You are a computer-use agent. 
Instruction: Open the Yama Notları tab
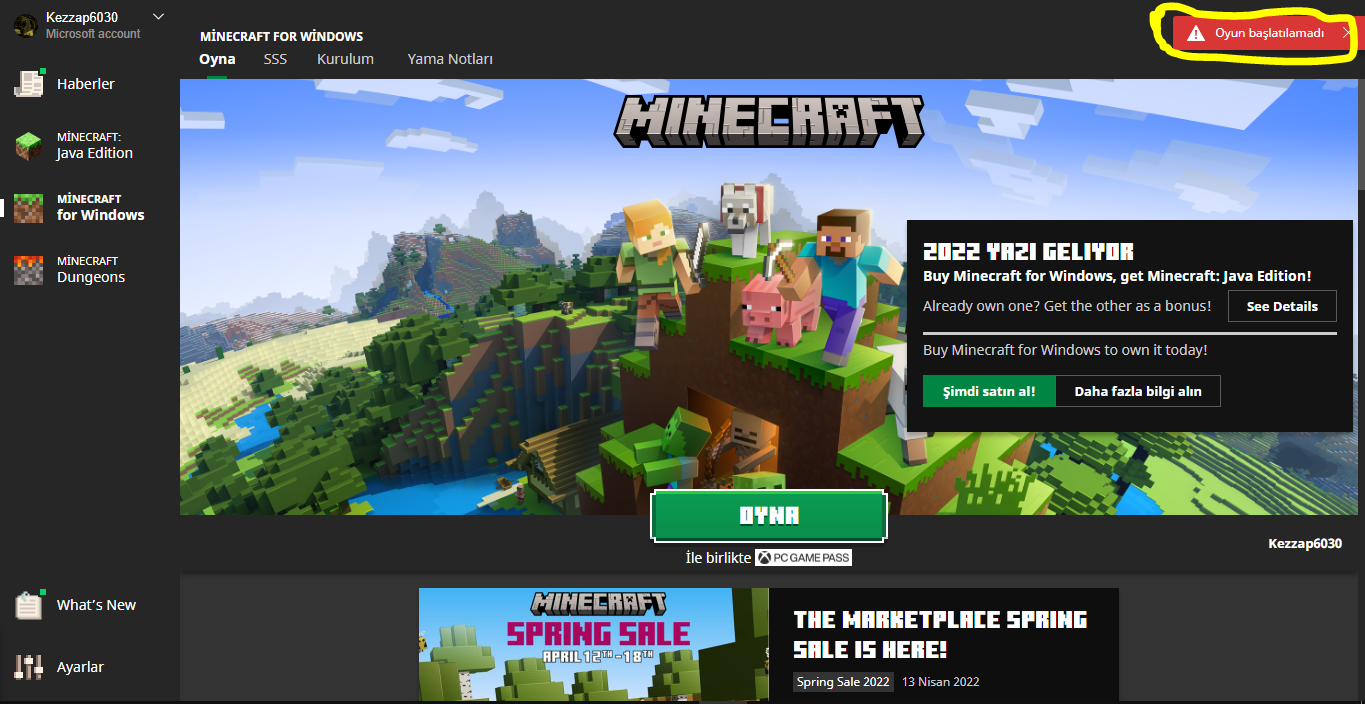coord(450,59)
